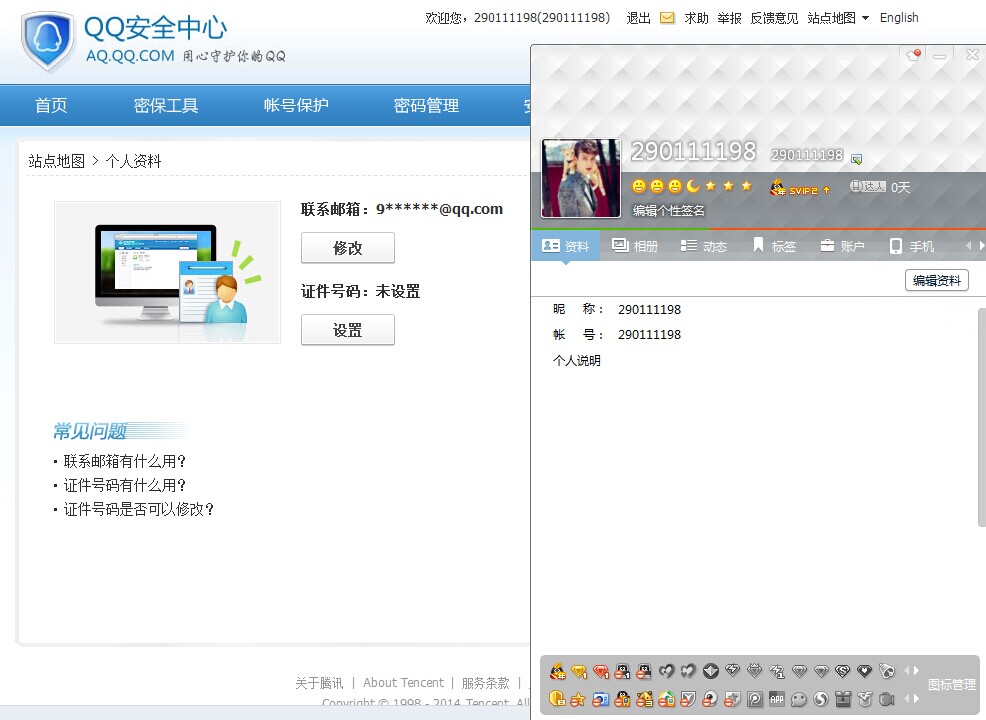
Task: Click the megaphone icon in the icon strip
Action: [887, 672]
